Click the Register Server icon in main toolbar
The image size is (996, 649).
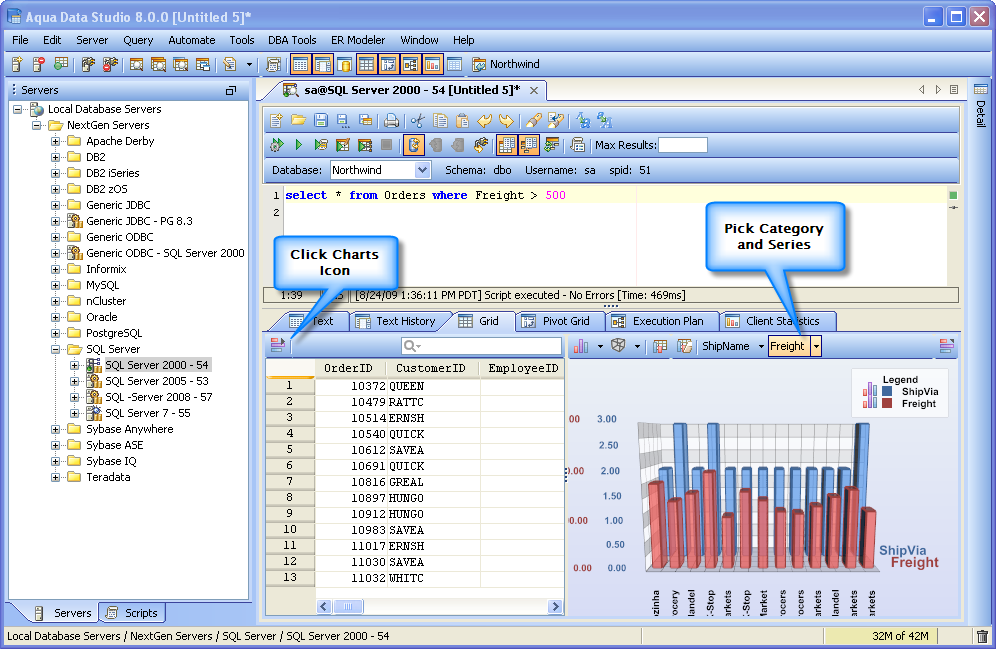[17, 64]
